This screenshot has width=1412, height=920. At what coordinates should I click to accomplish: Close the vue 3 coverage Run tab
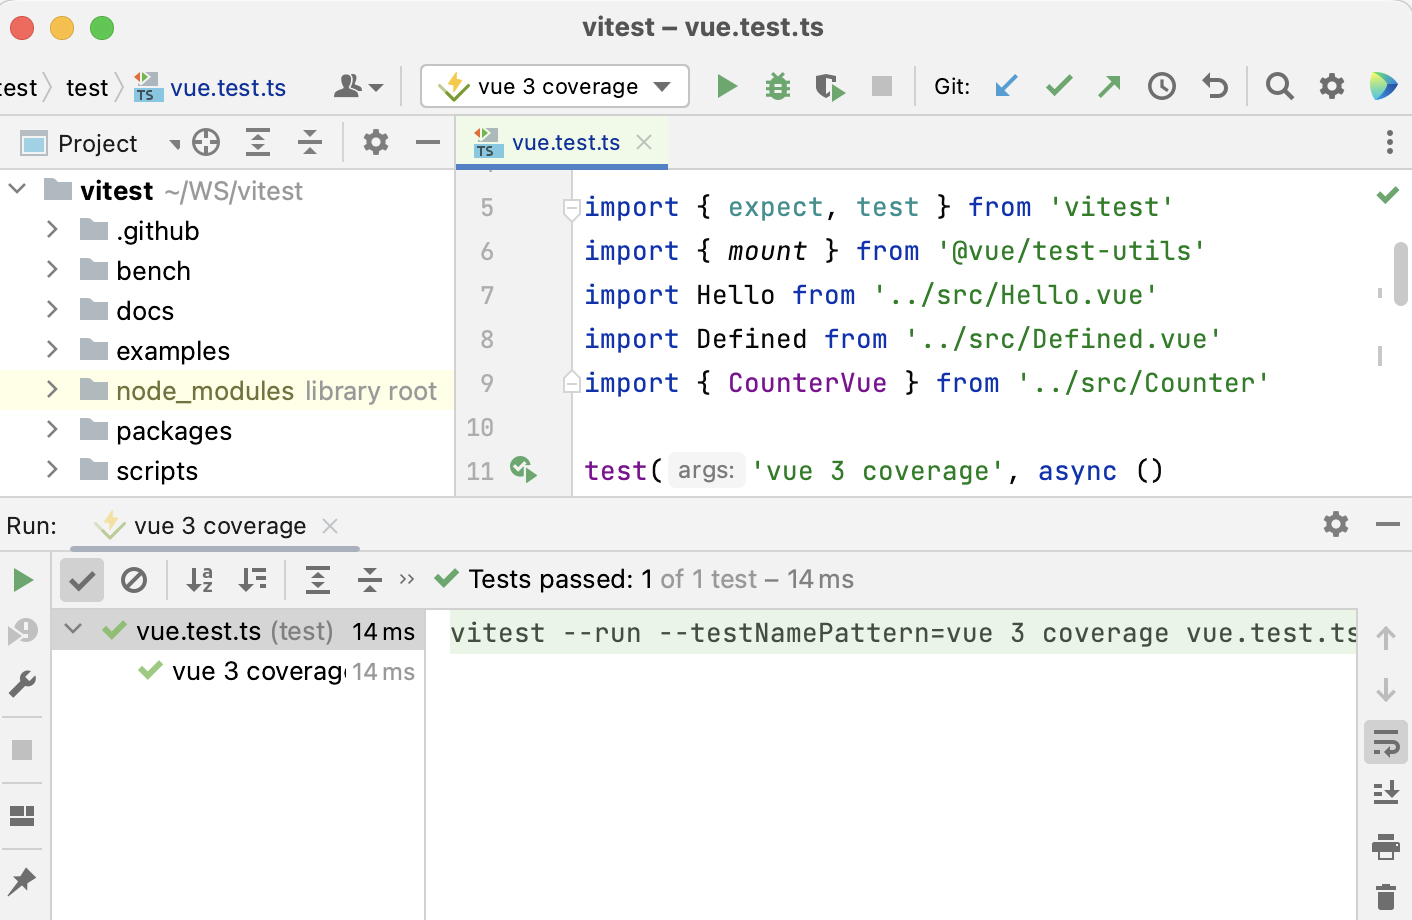point(330,525)
